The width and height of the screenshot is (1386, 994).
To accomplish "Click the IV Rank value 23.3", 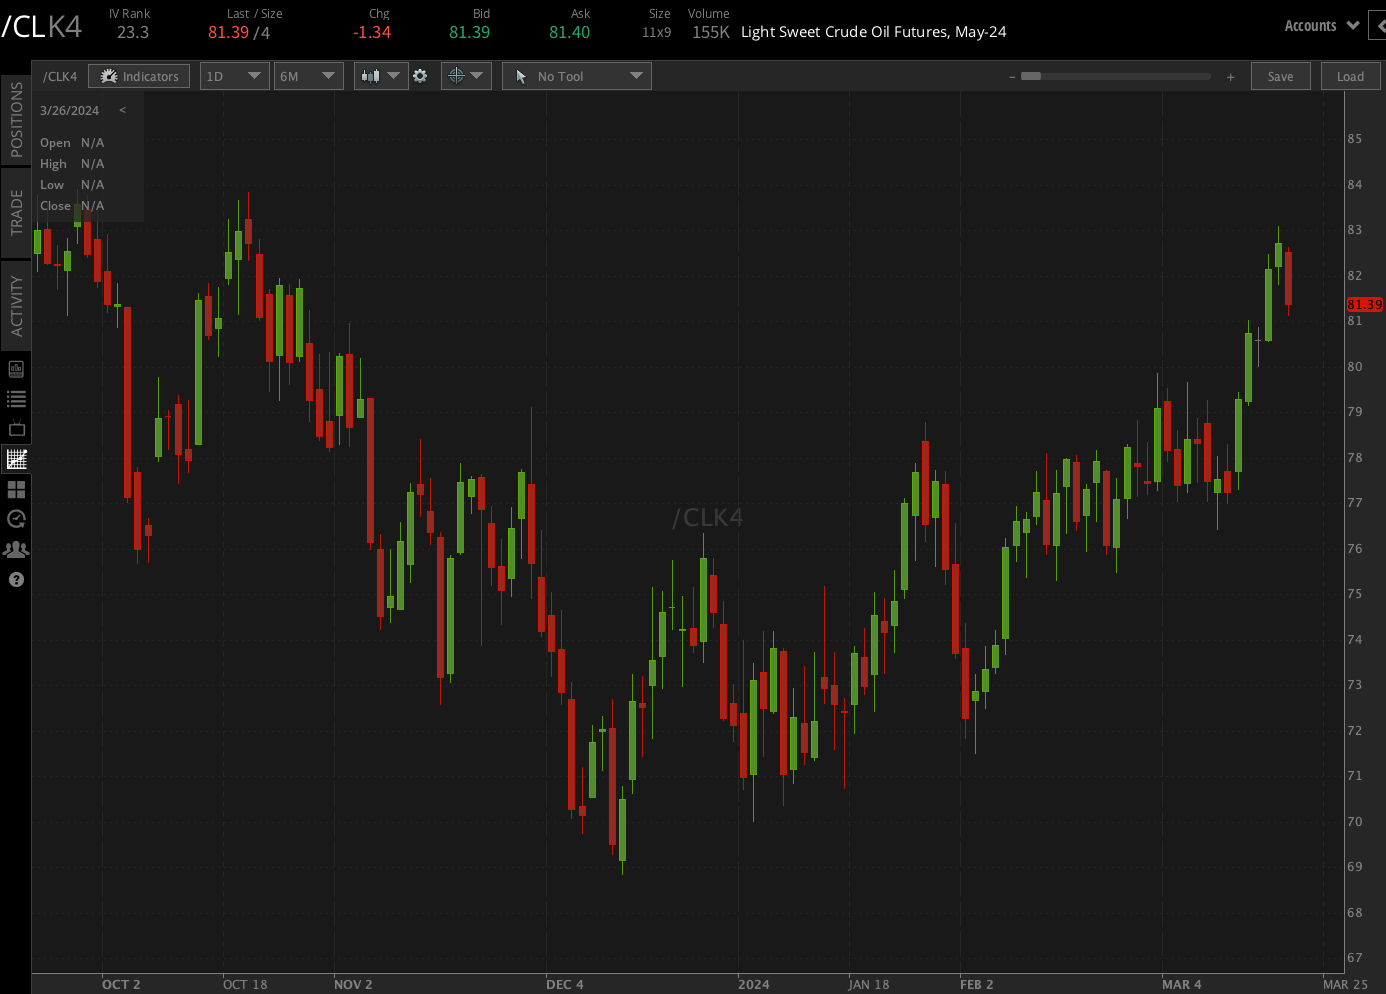I will coord(133,32).
